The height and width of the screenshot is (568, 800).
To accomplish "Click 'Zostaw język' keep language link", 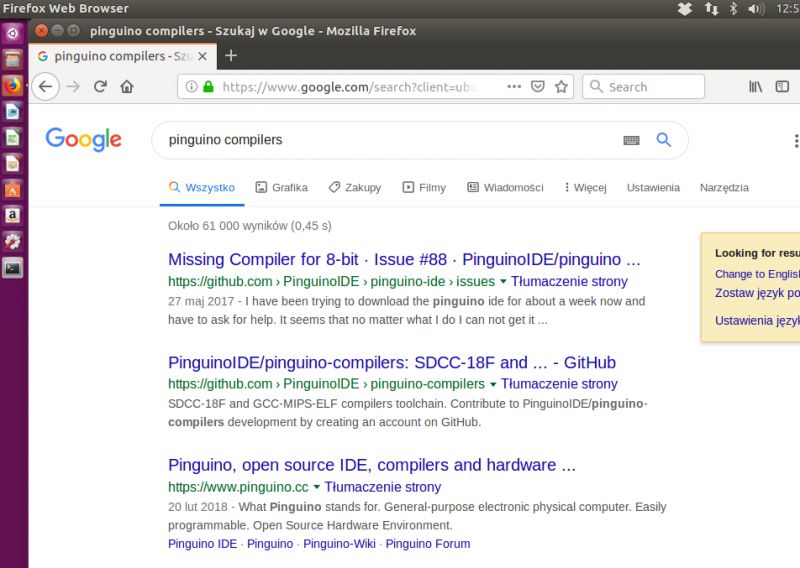I will click(x=757, y=293).
